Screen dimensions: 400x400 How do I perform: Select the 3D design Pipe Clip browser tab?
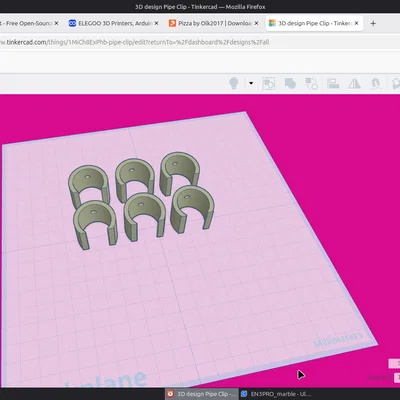314,23
